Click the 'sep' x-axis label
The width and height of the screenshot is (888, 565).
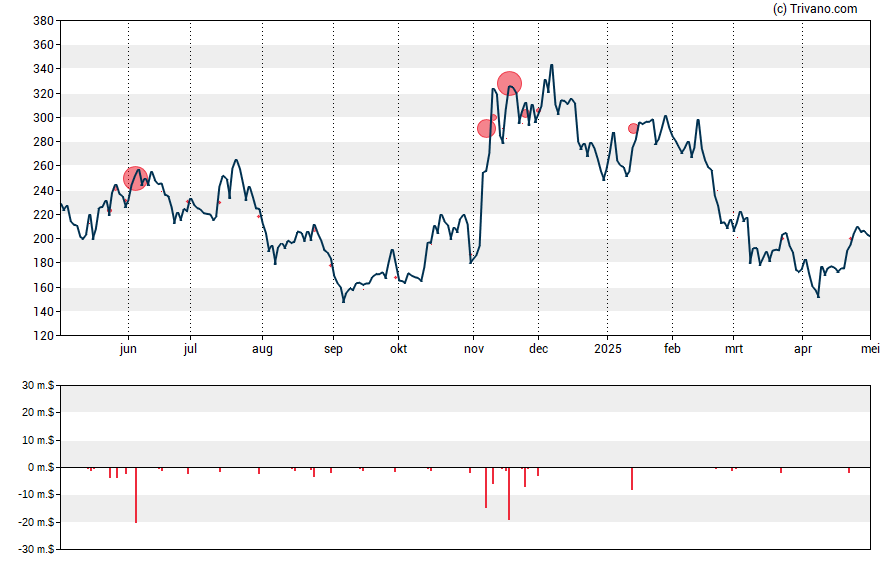pos(334,349)
